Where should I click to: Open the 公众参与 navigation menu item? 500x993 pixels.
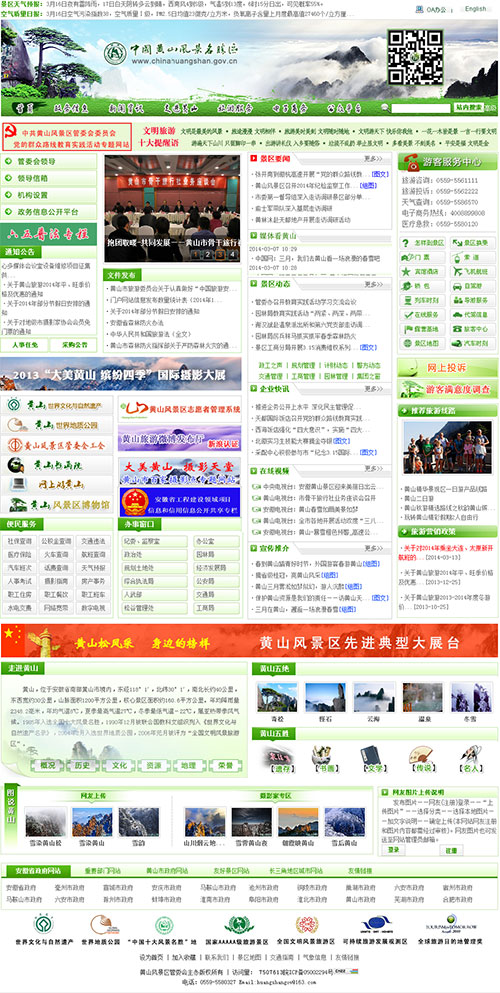click(344, 108)
